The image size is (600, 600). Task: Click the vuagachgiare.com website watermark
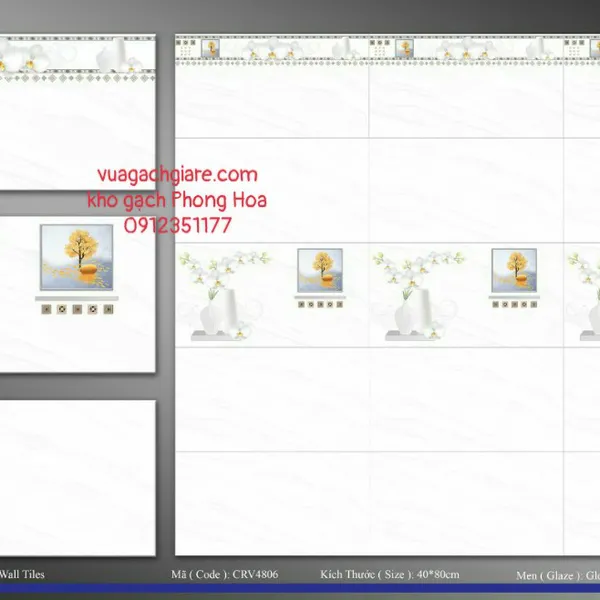(177, 174)
